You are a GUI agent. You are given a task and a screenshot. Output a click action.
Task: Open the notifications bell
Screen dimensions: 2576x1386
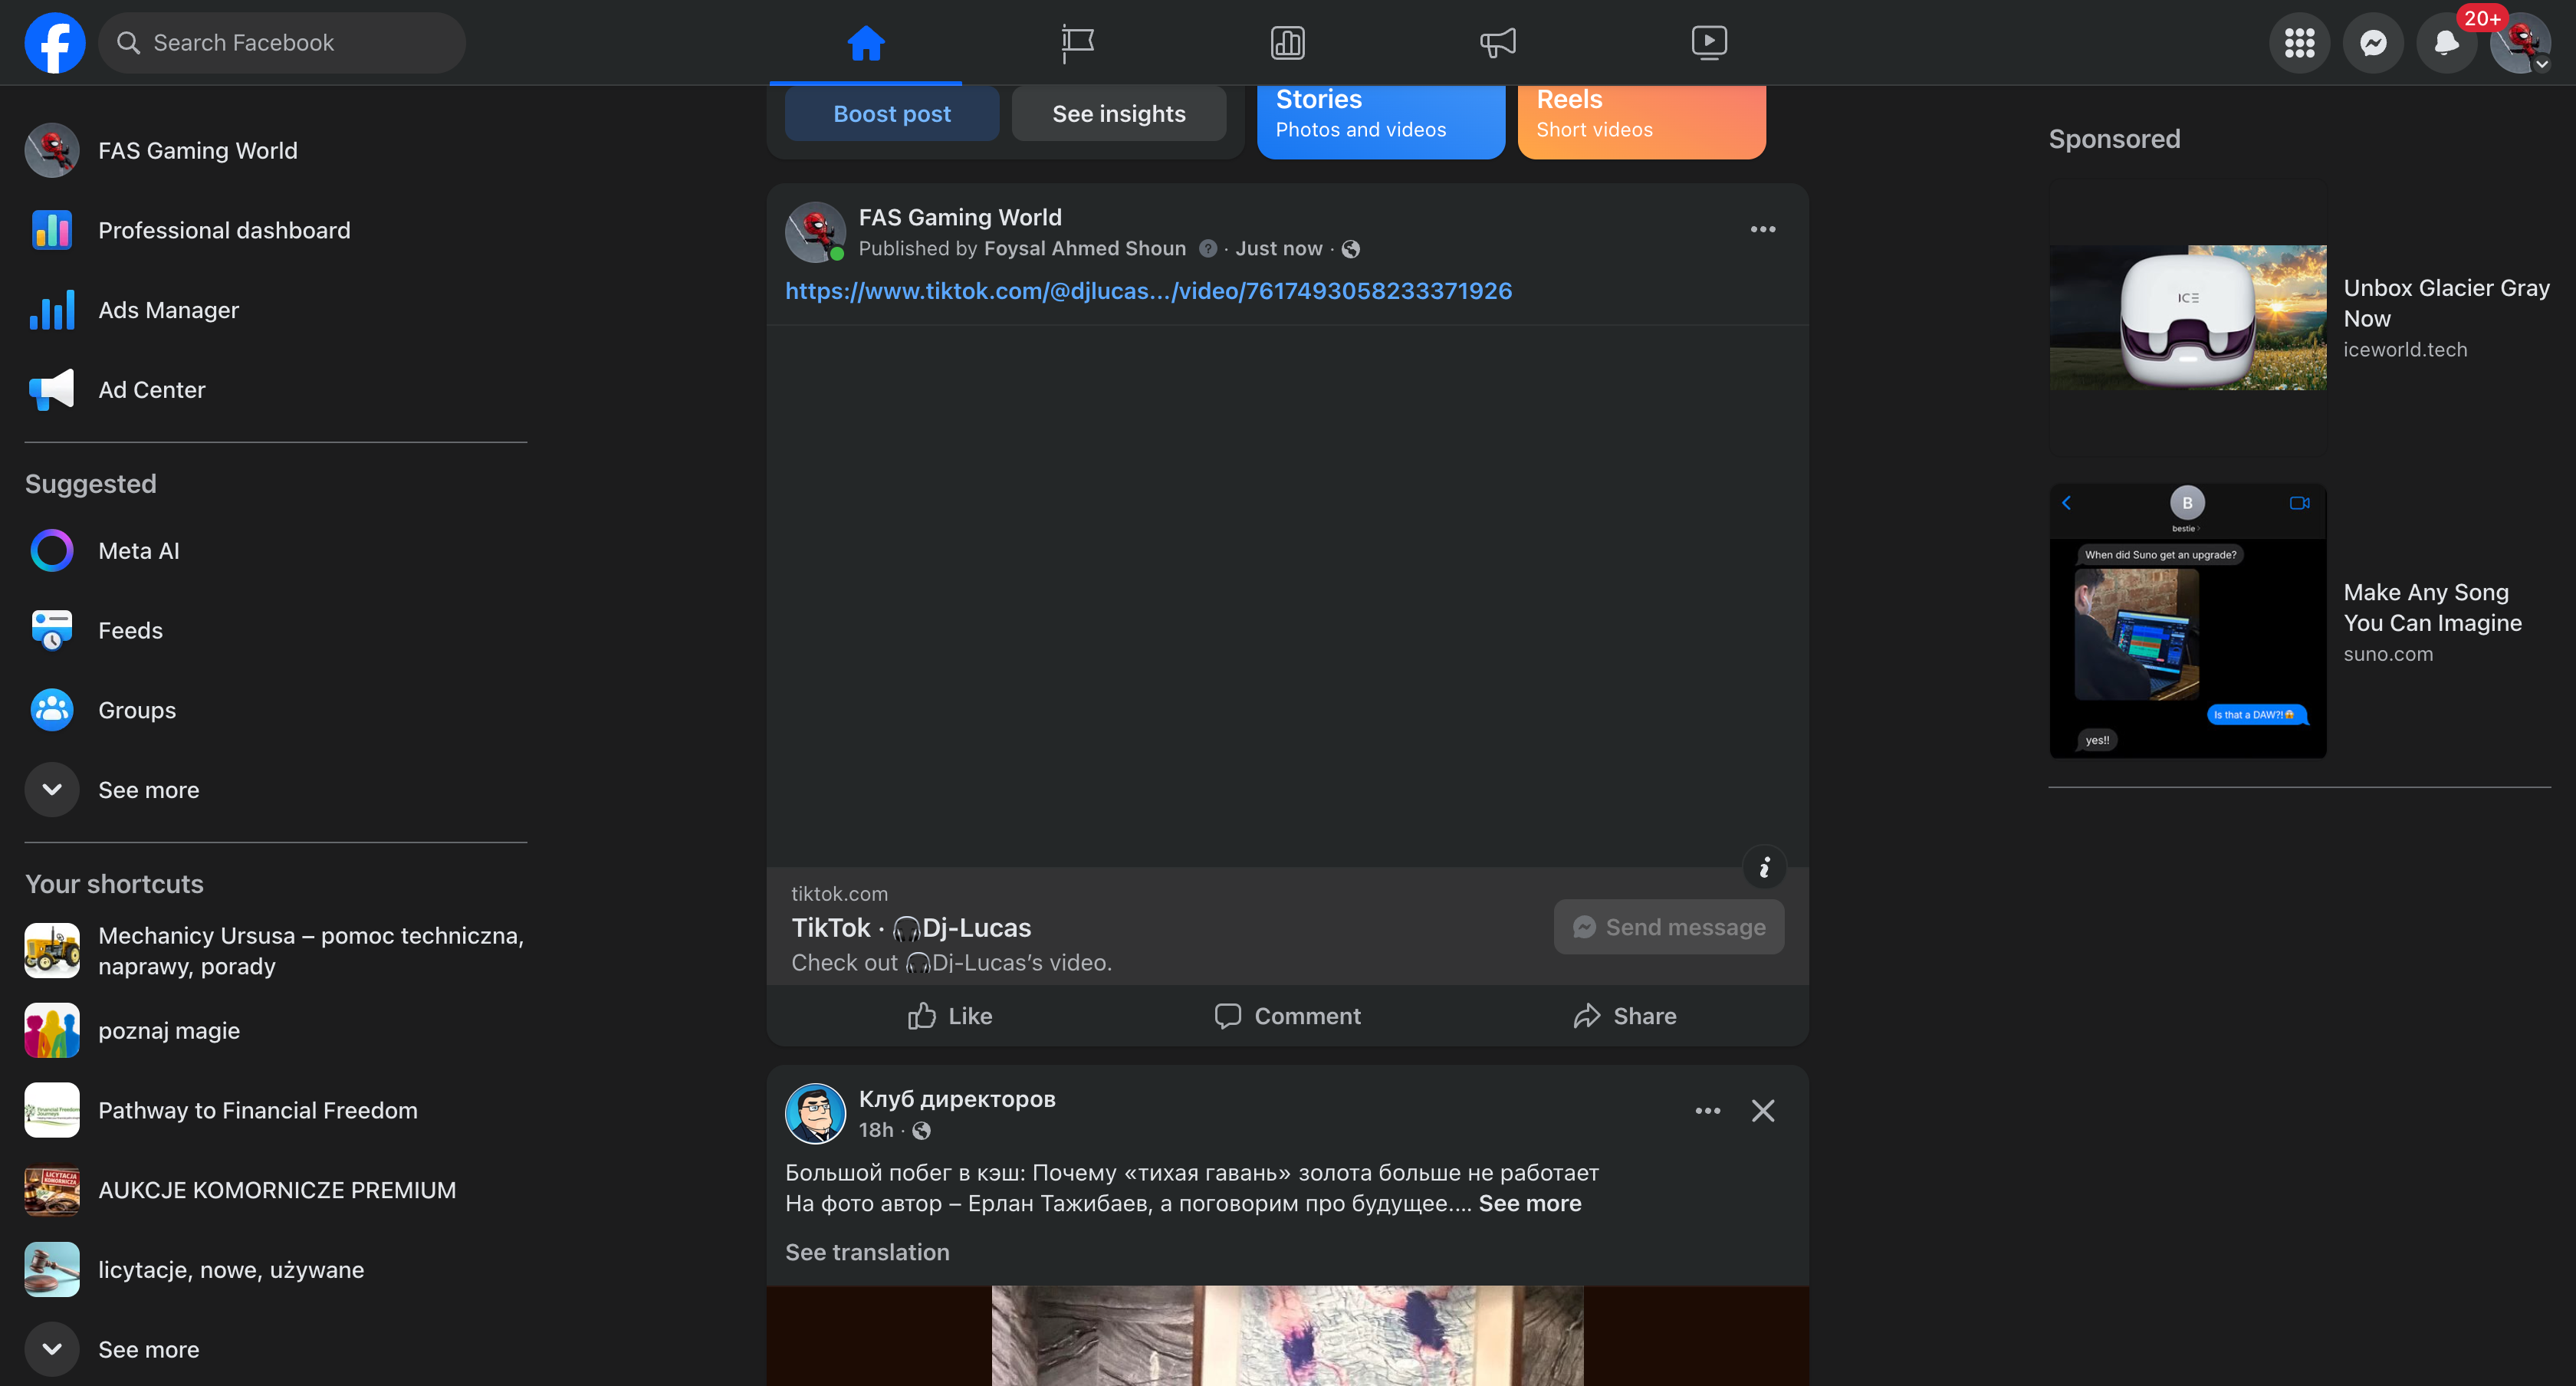2446,43
